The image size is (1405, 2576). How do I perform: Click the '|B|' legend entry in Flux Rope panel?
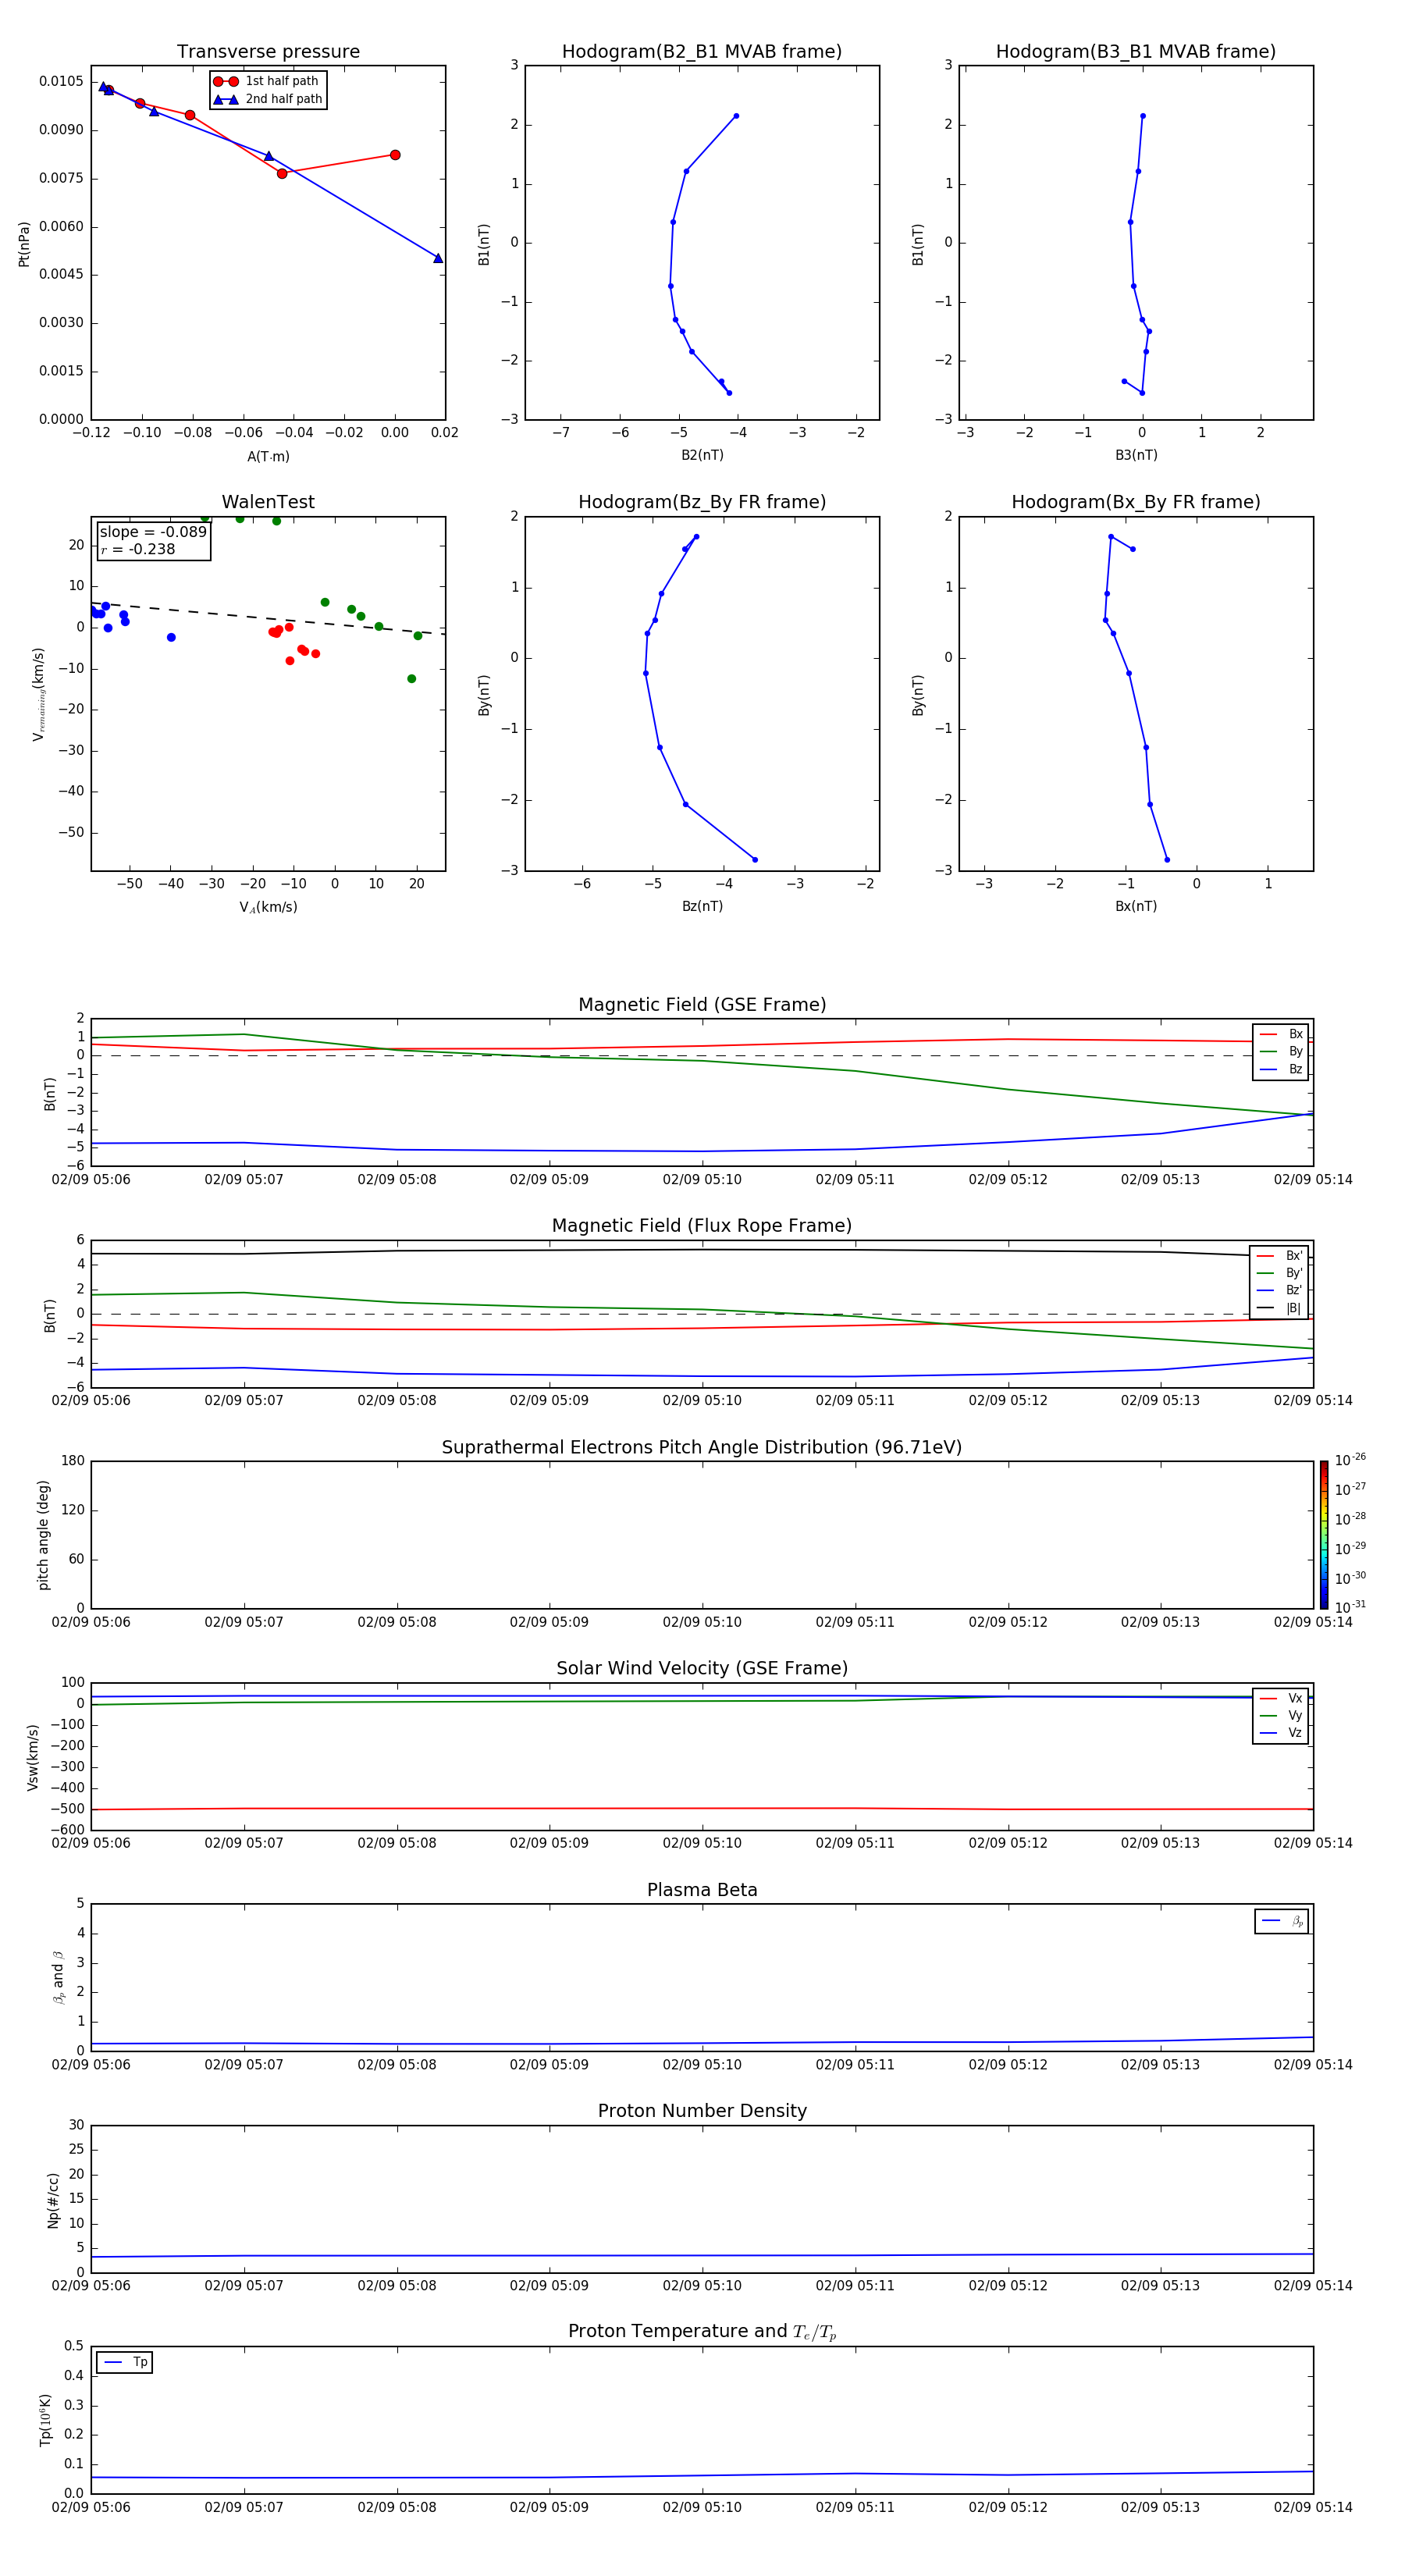point(1279,1308)
